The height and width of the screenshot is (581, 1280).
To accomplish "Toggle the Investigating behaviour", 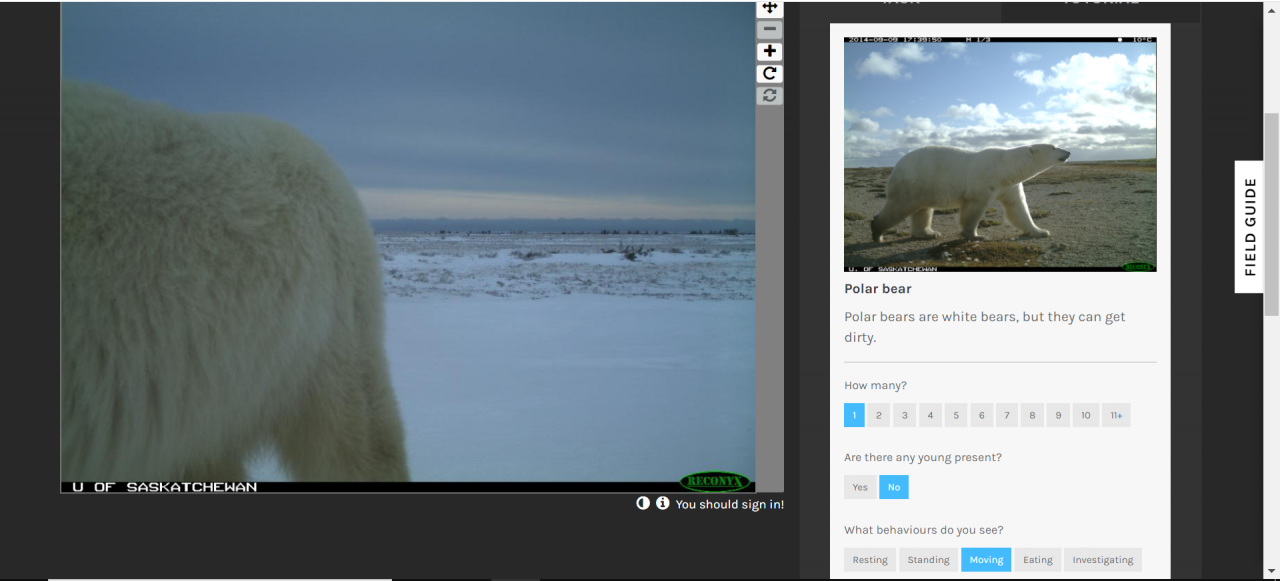I will point(1103,560).
